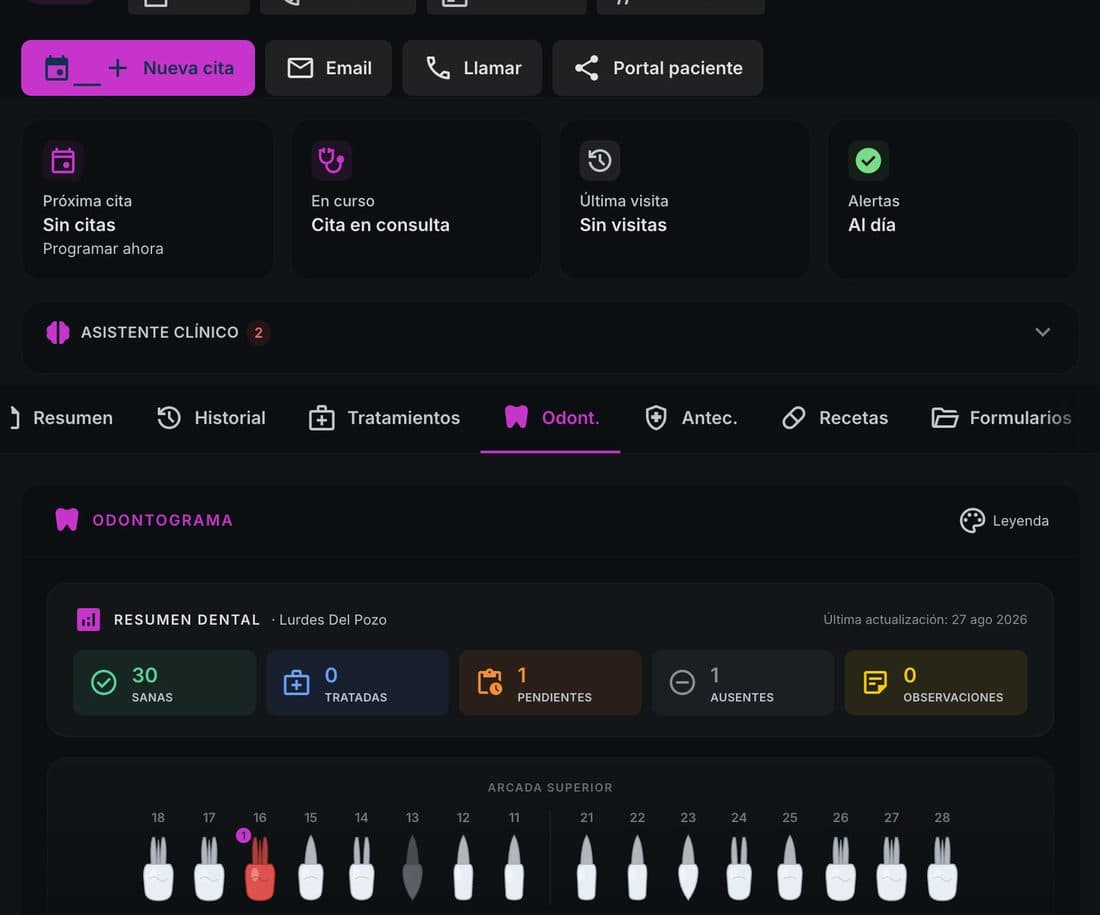Click the 1 Pendientes card
The width and height of the screenshot is (1100, 915).
[x=550, y=683]
